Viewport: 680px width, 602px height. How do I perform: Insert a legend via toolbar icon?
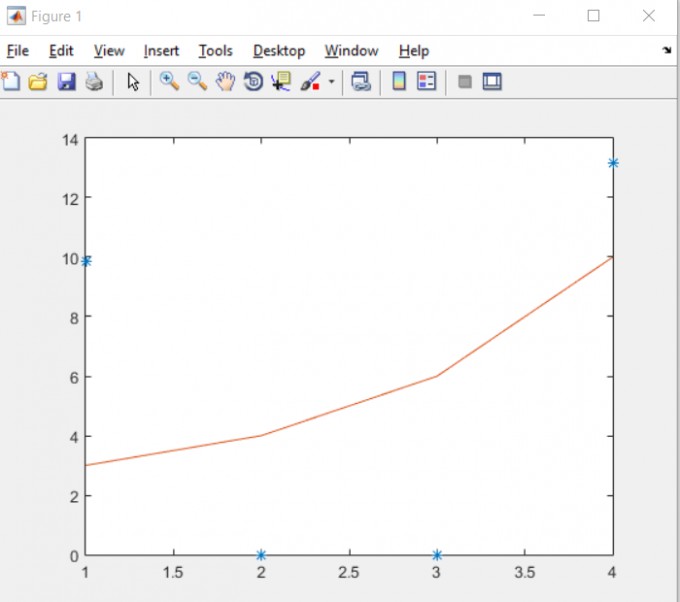(x=426, y=81)
